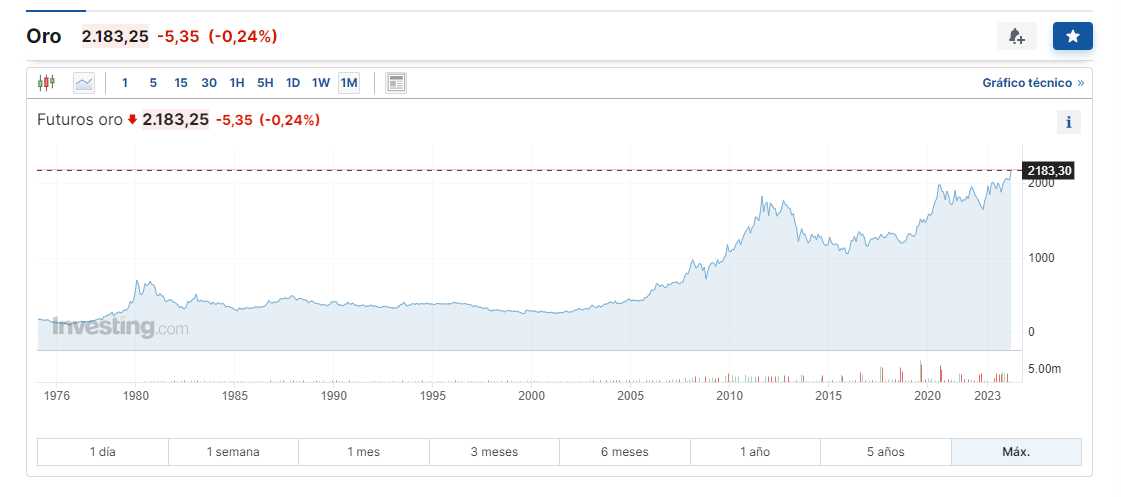This screenshot has height=497, width=1121.
Task: Switch interval to 1D
Action: (293, 83)
